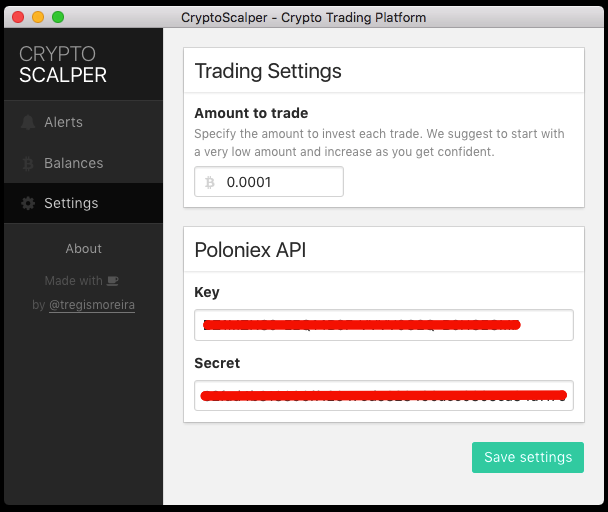Image resolution: width=608 pixels, height=512 pixels.
Task: Visit the @tregismoreira profile link
Action: 92,305
